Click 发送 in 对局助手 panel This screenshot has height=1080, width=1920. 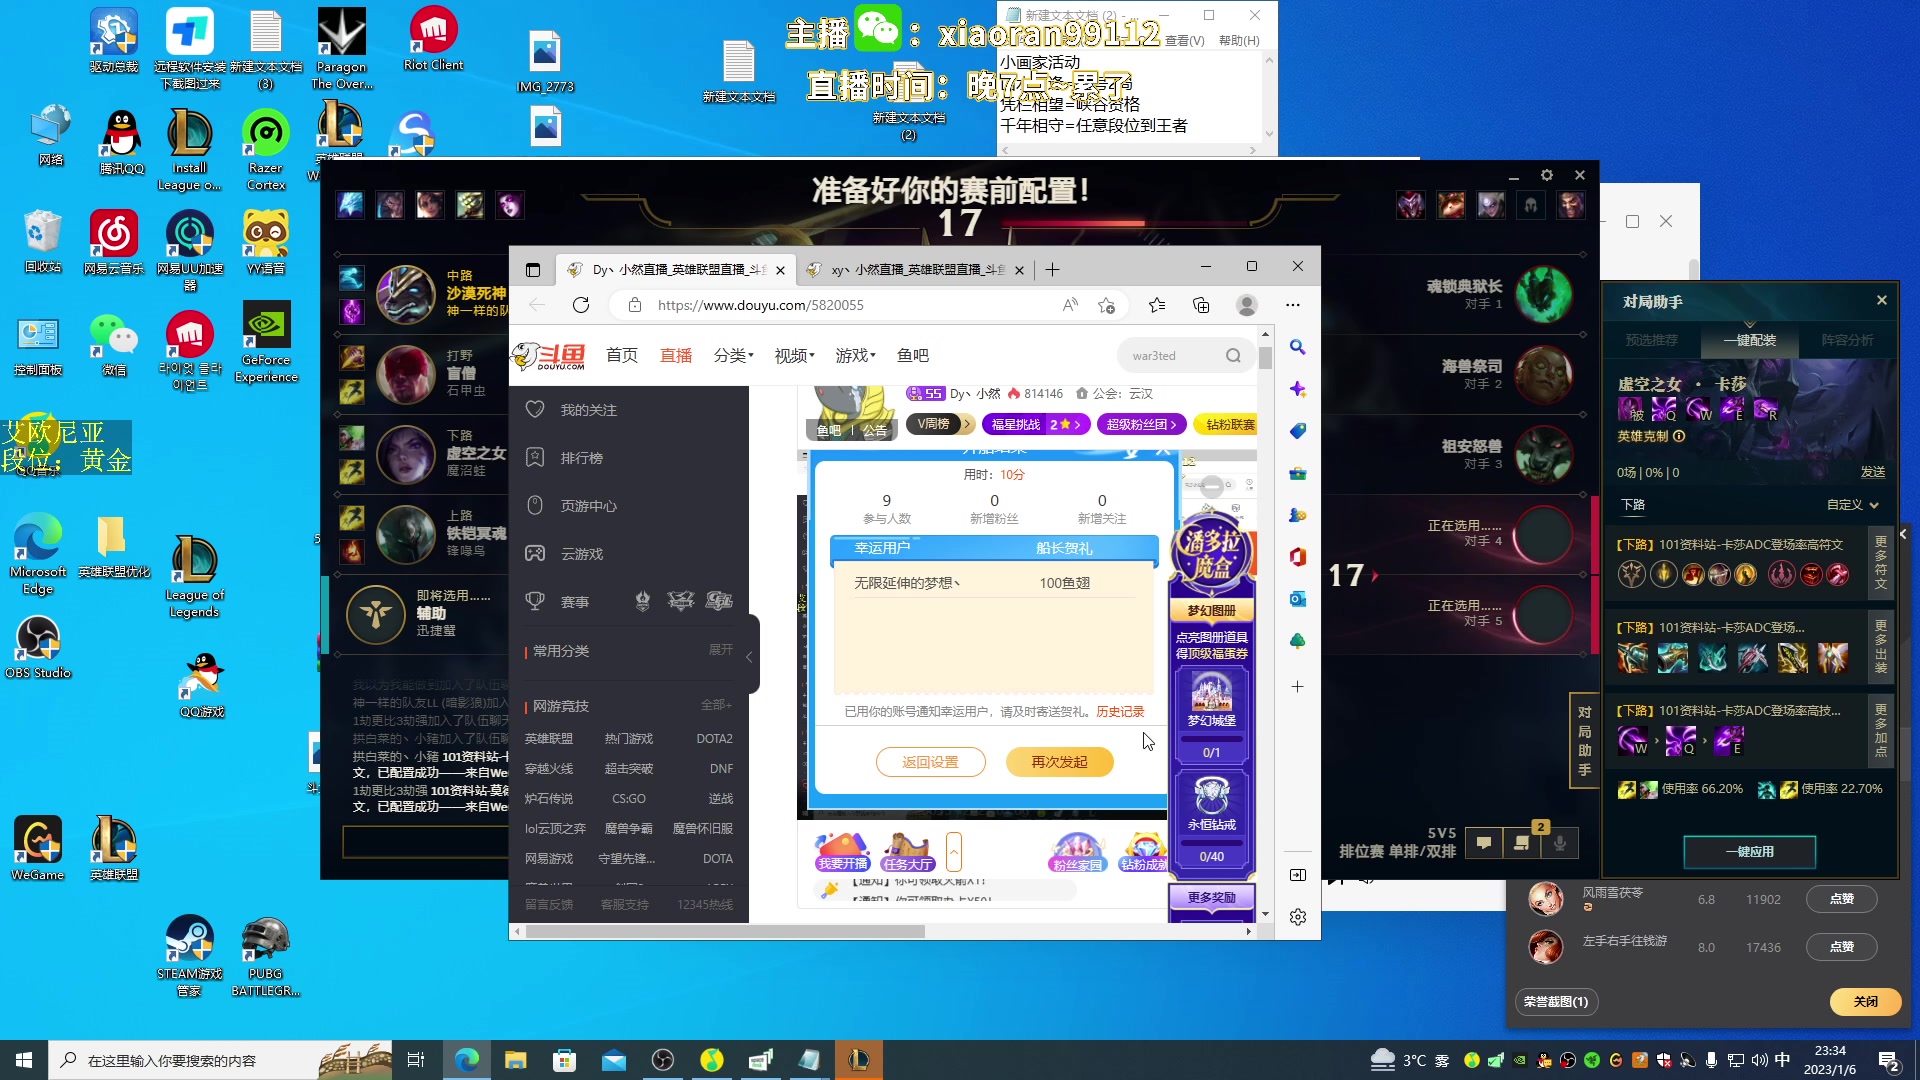click(x=1872, y=472)
